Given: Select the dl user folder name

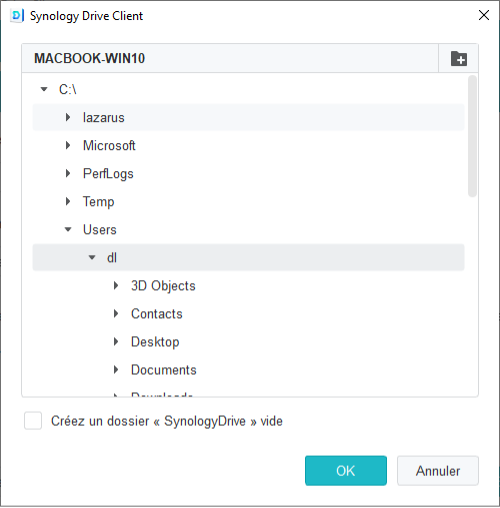Looking at the screenshot, I should pos(112,258).
